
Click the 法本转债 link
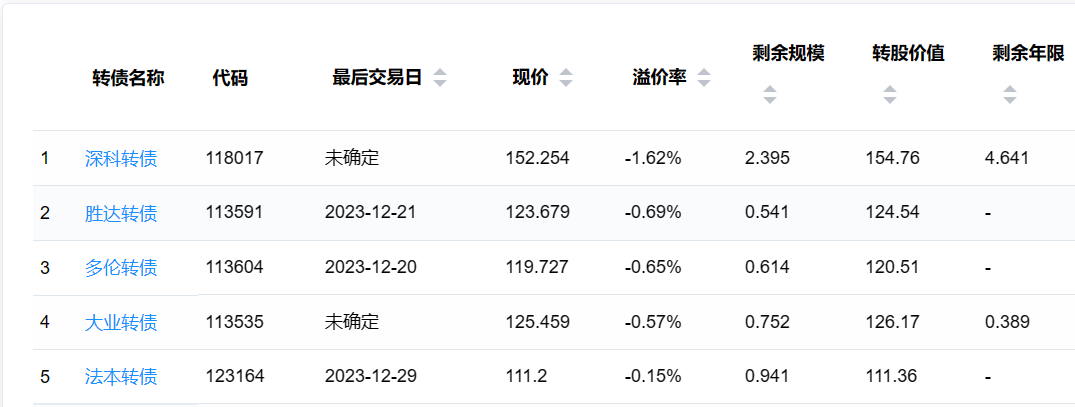pos(121,377)
